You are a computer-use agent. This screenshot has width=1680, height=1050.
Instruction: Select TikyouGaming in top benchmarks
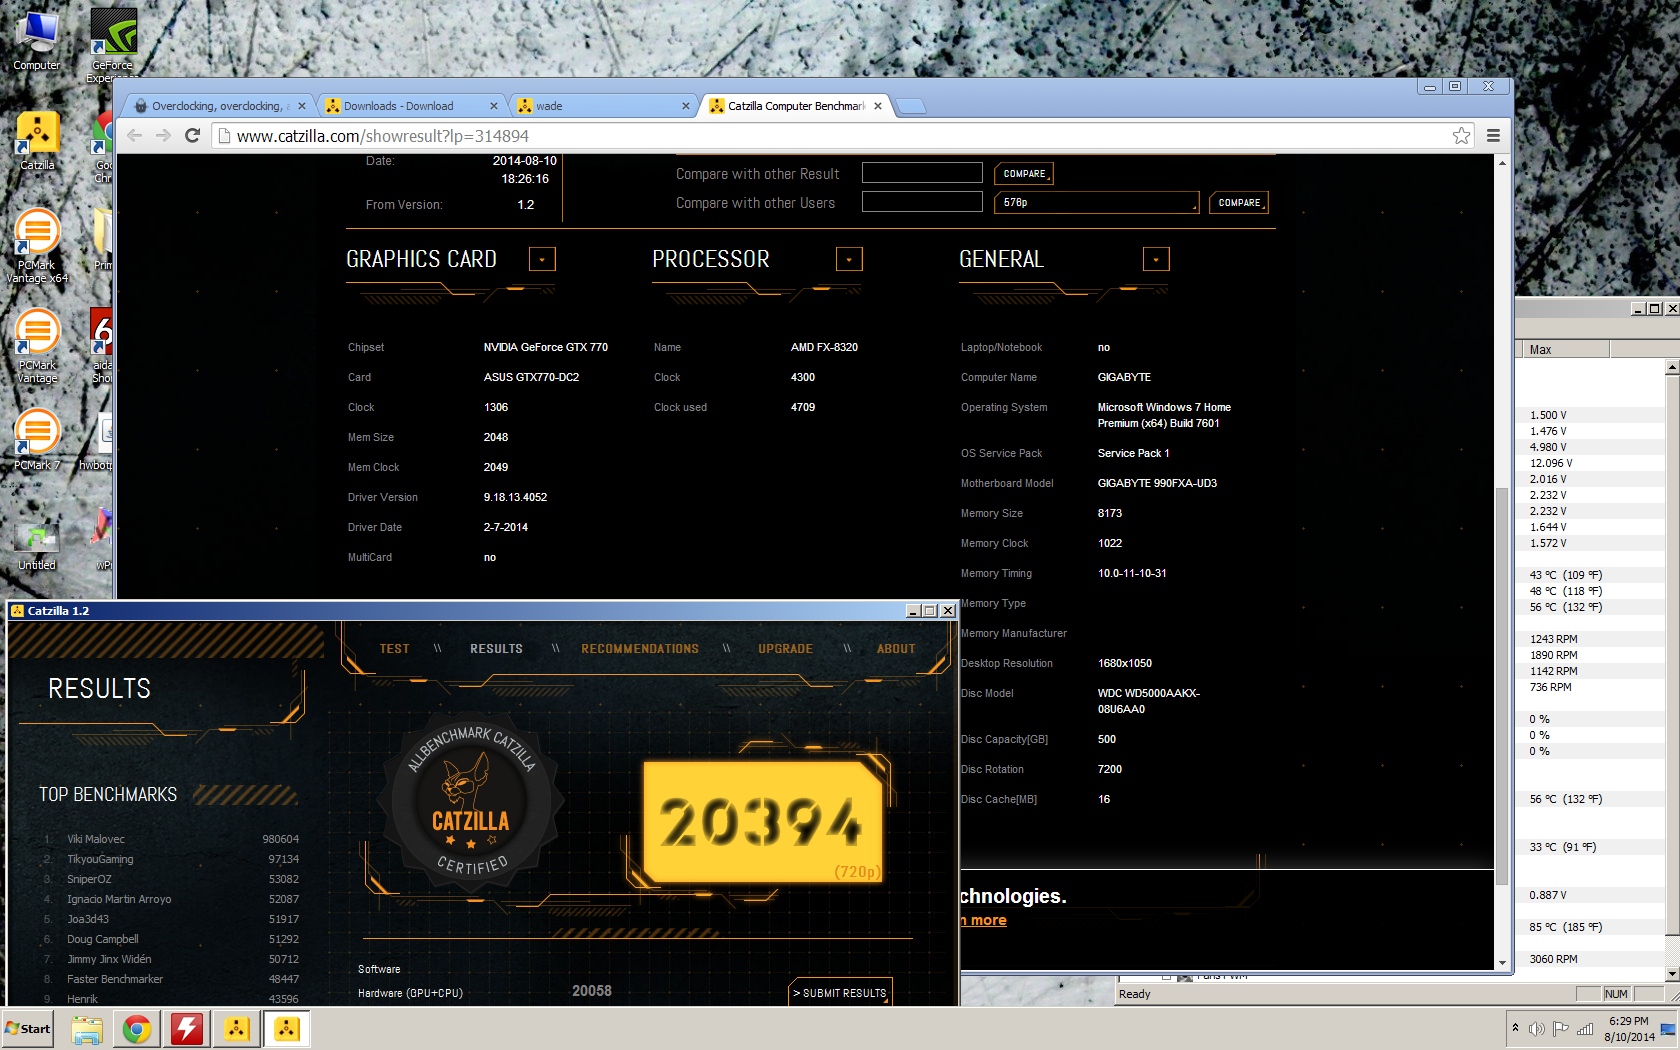(168, 859)
